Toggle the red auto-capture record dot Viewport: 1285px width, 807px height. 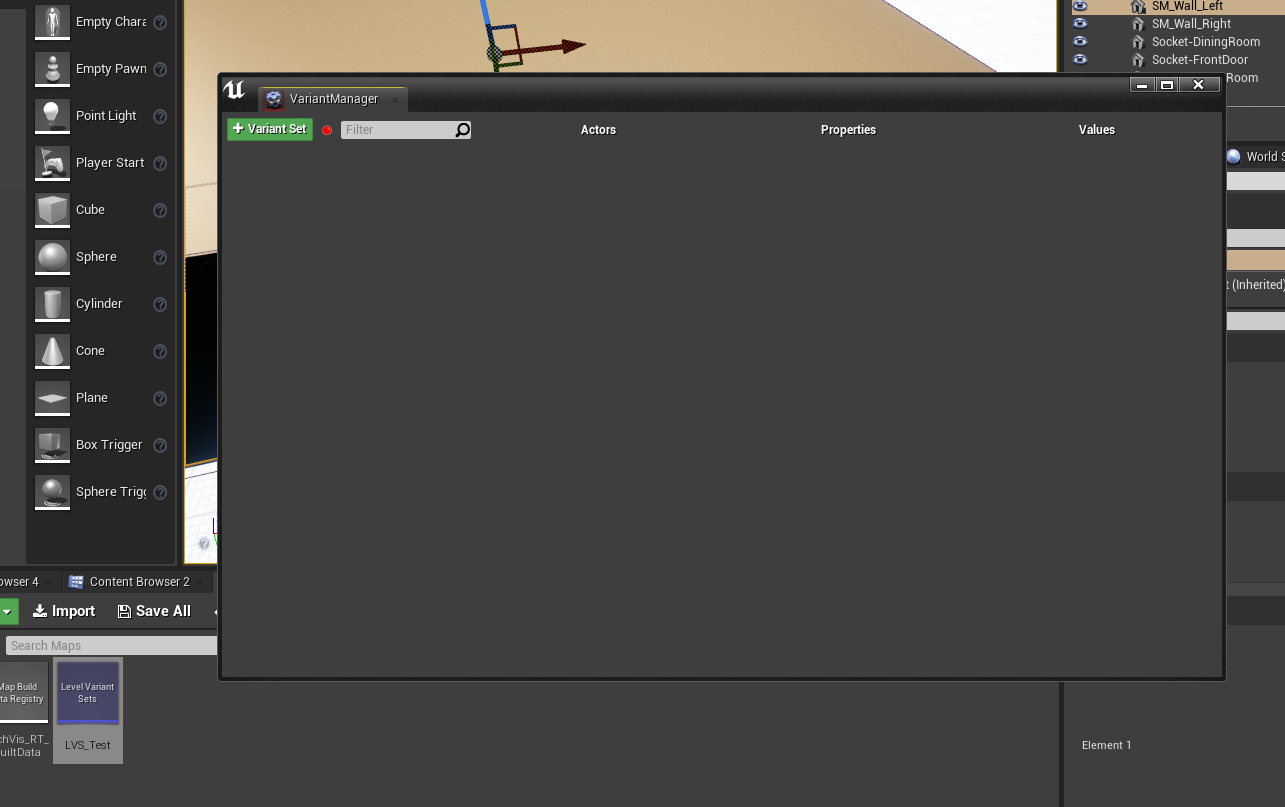327,130
